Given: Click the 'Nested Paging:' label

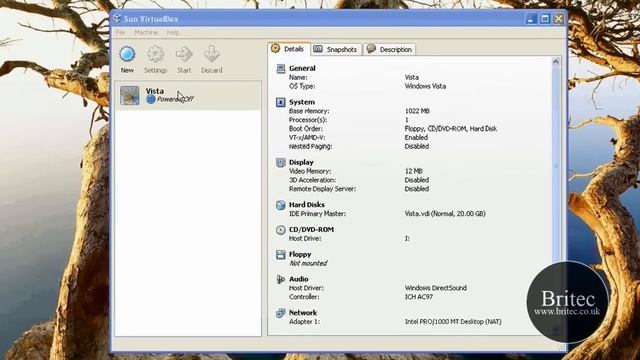Looking at the screenshot, I should click(310, 147).
